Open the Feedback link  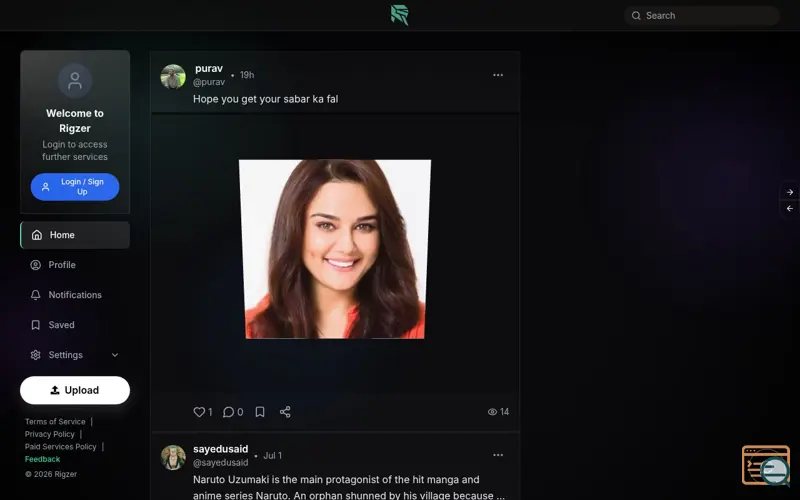coord(42,459)
